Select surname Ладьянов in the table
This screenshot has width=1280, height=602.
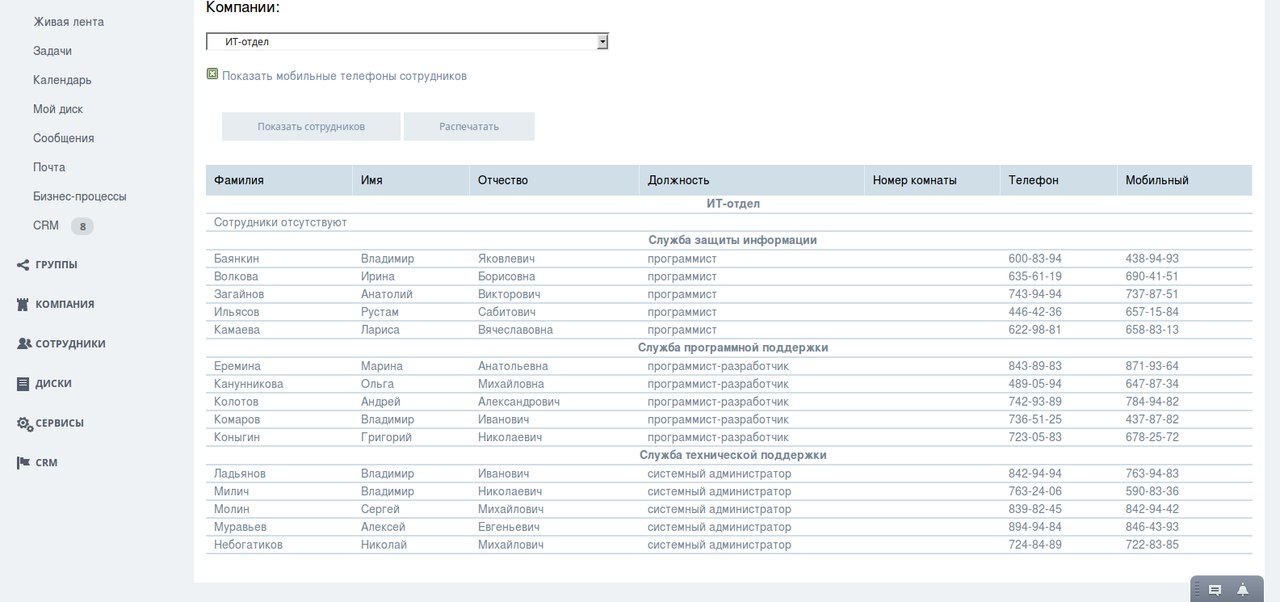[240, 474]
